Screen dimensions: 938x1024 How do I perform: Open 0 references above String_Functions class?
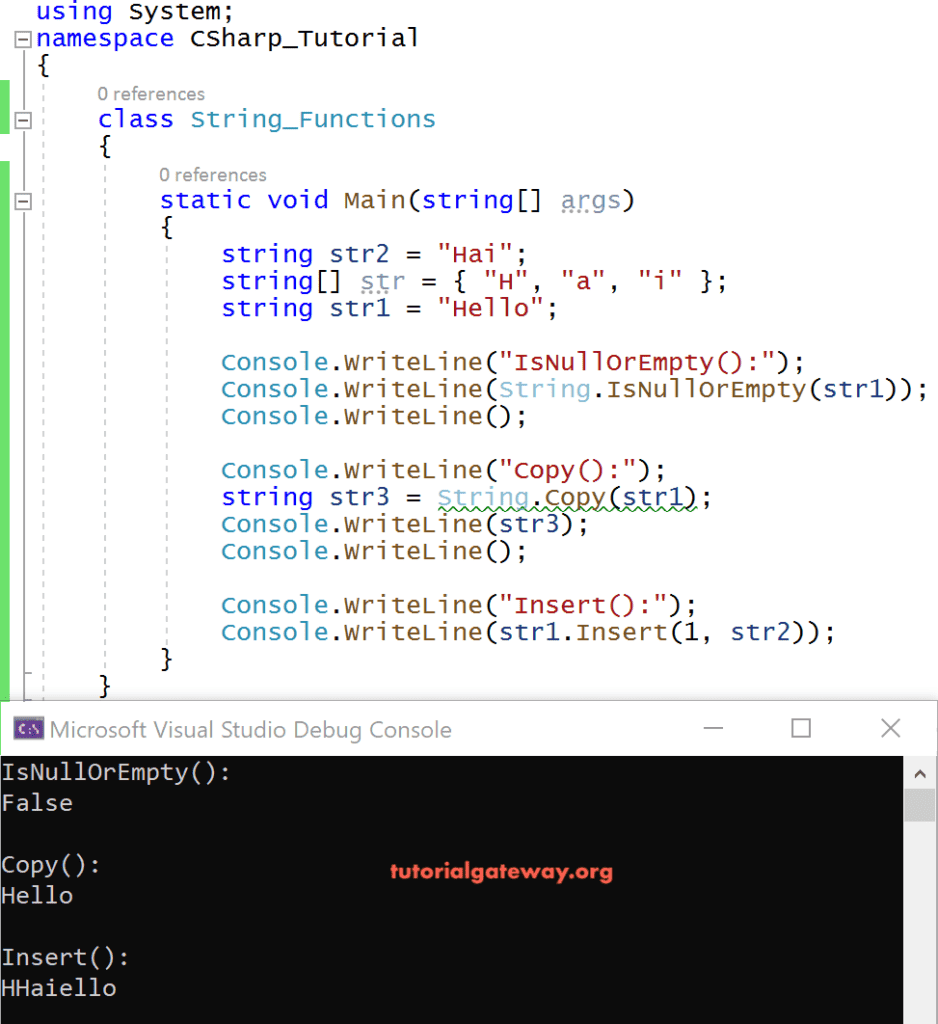pos(151,94)
